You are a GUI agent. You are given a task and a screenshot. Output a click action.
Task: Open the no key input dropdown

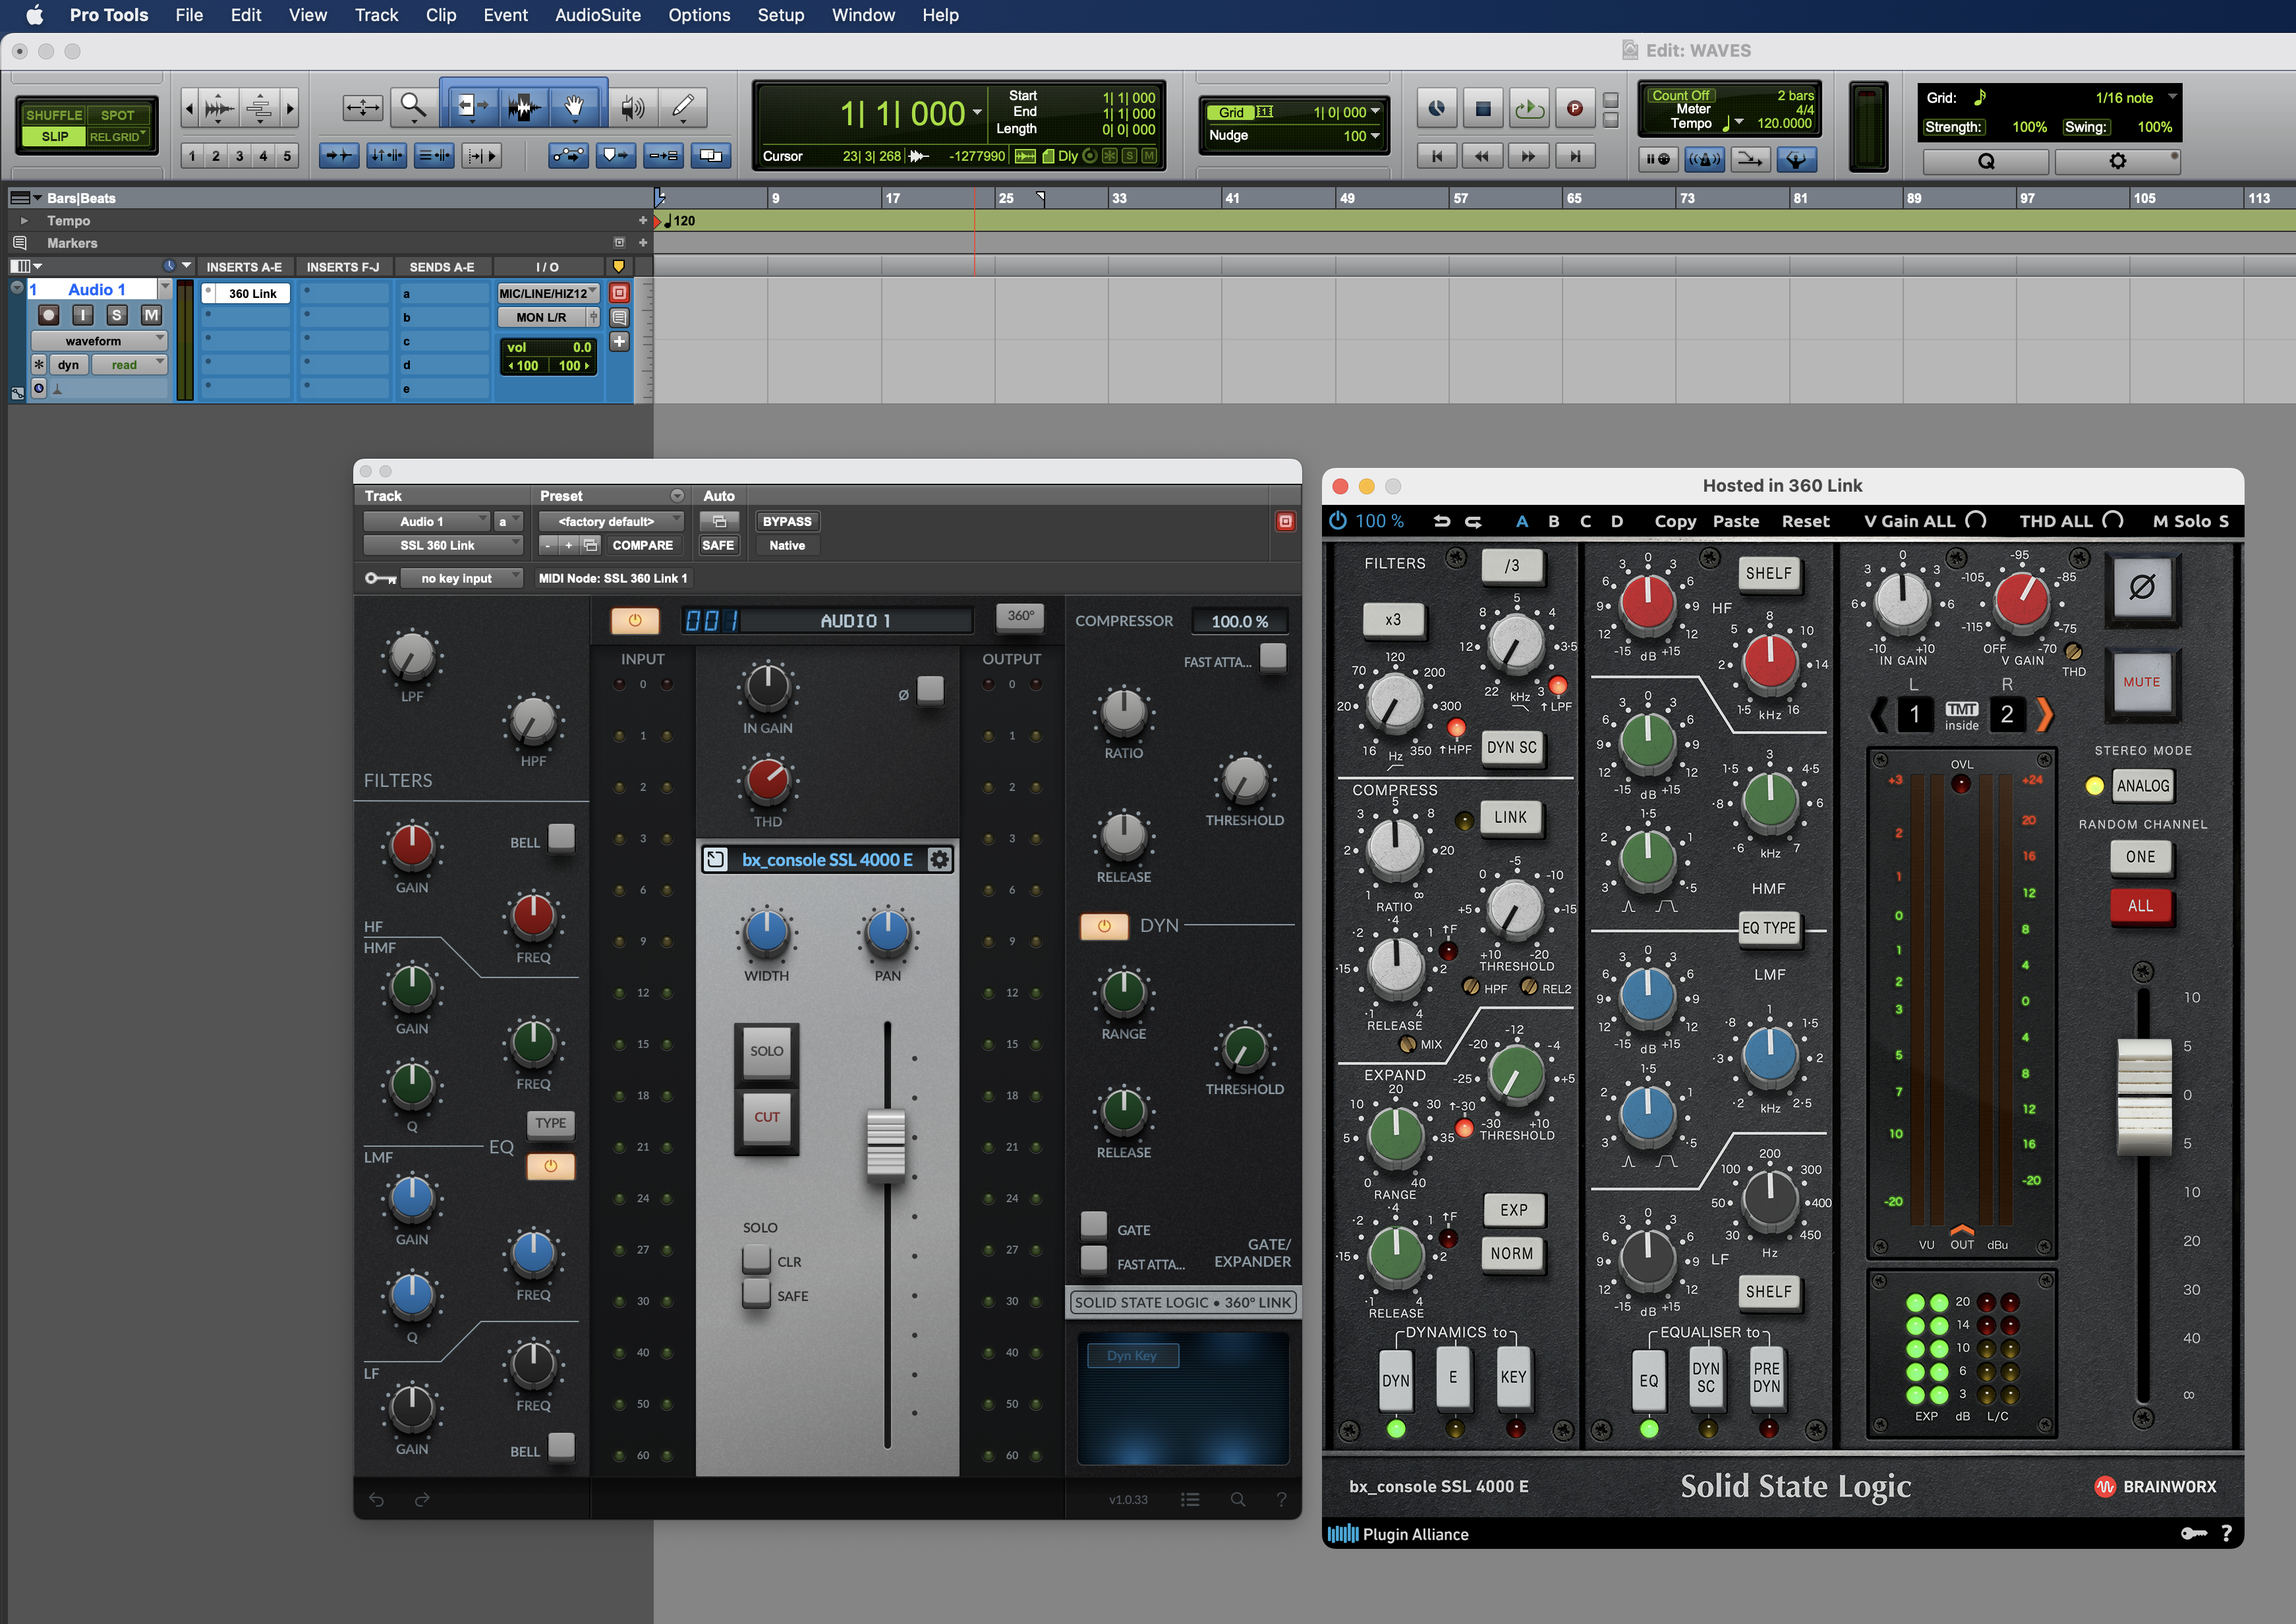[462, 578]
